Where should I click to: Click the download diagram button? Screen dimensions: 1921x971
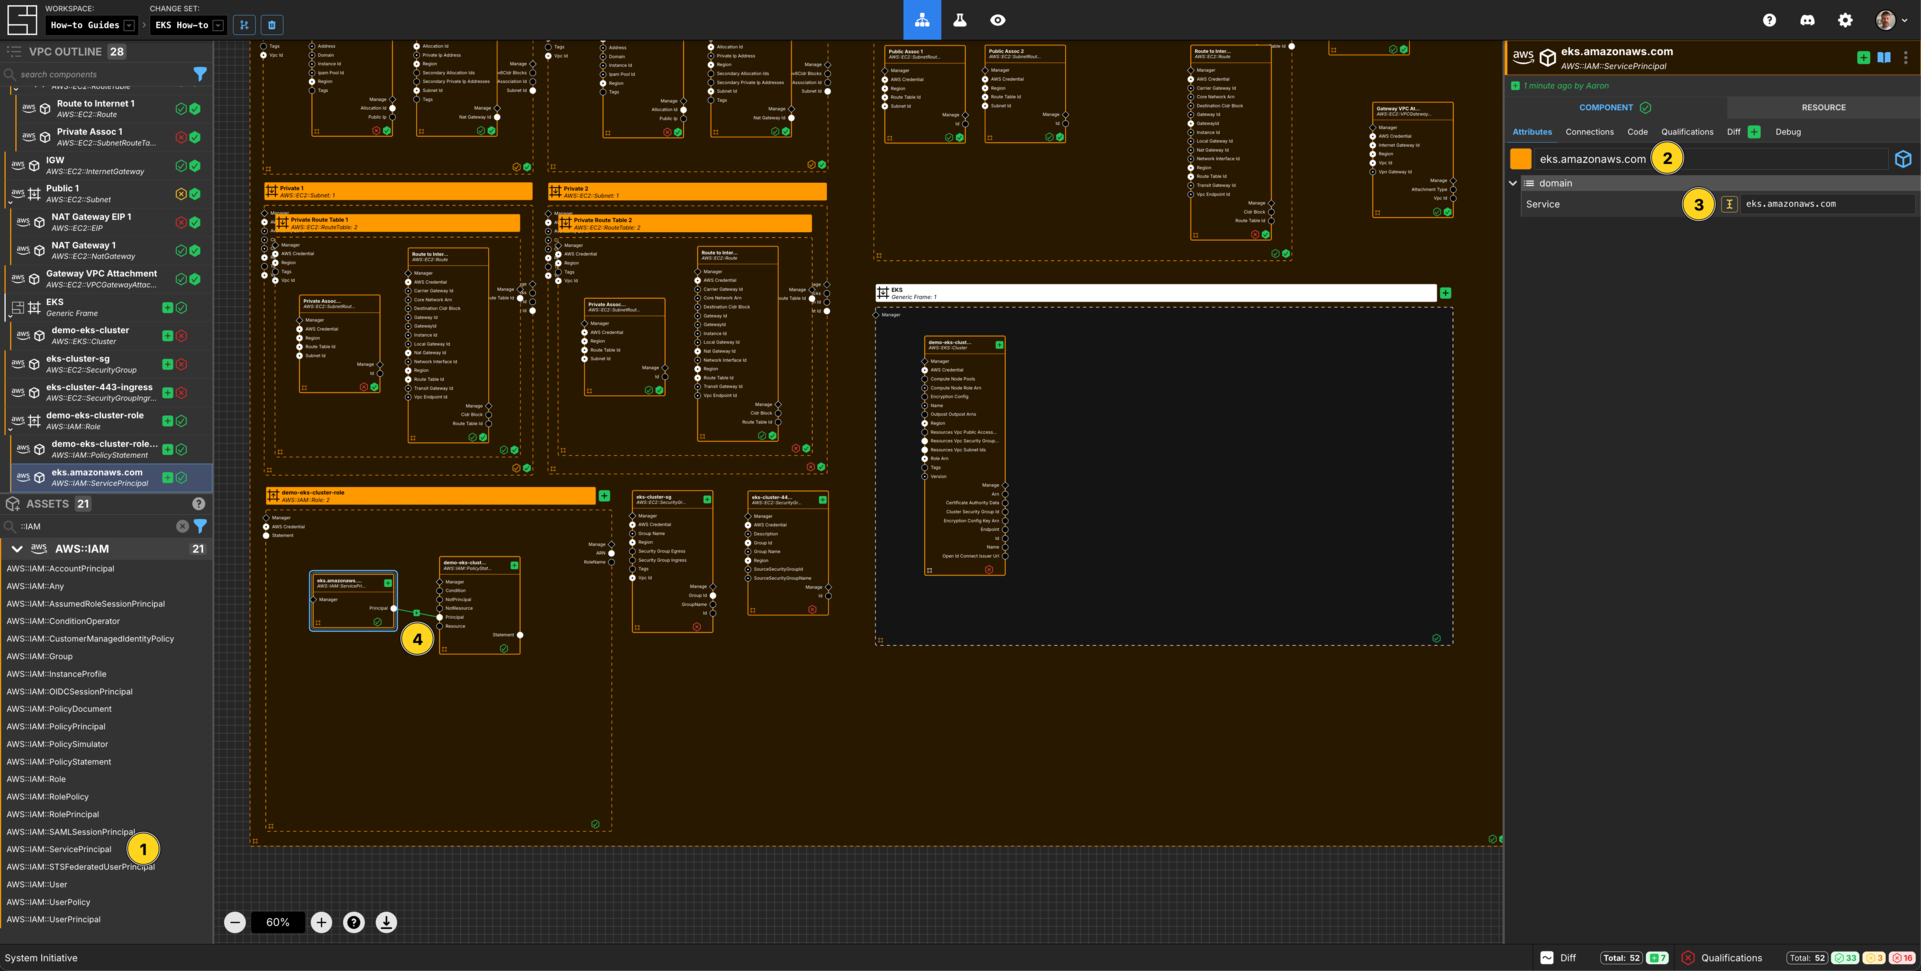pos(386,922)
